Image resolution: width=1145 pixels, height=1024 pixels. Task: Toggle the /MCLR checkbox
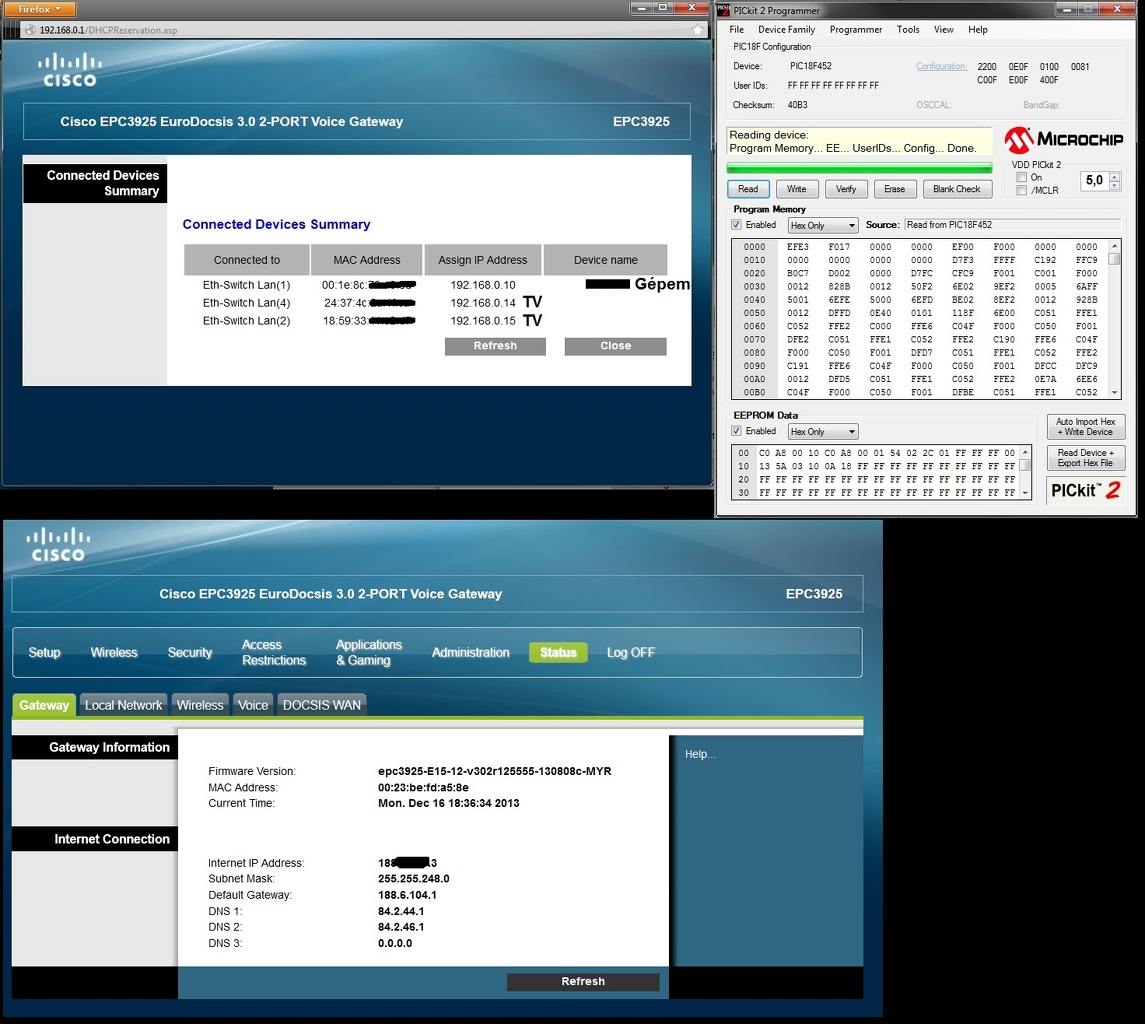[x=1022, y=191]
